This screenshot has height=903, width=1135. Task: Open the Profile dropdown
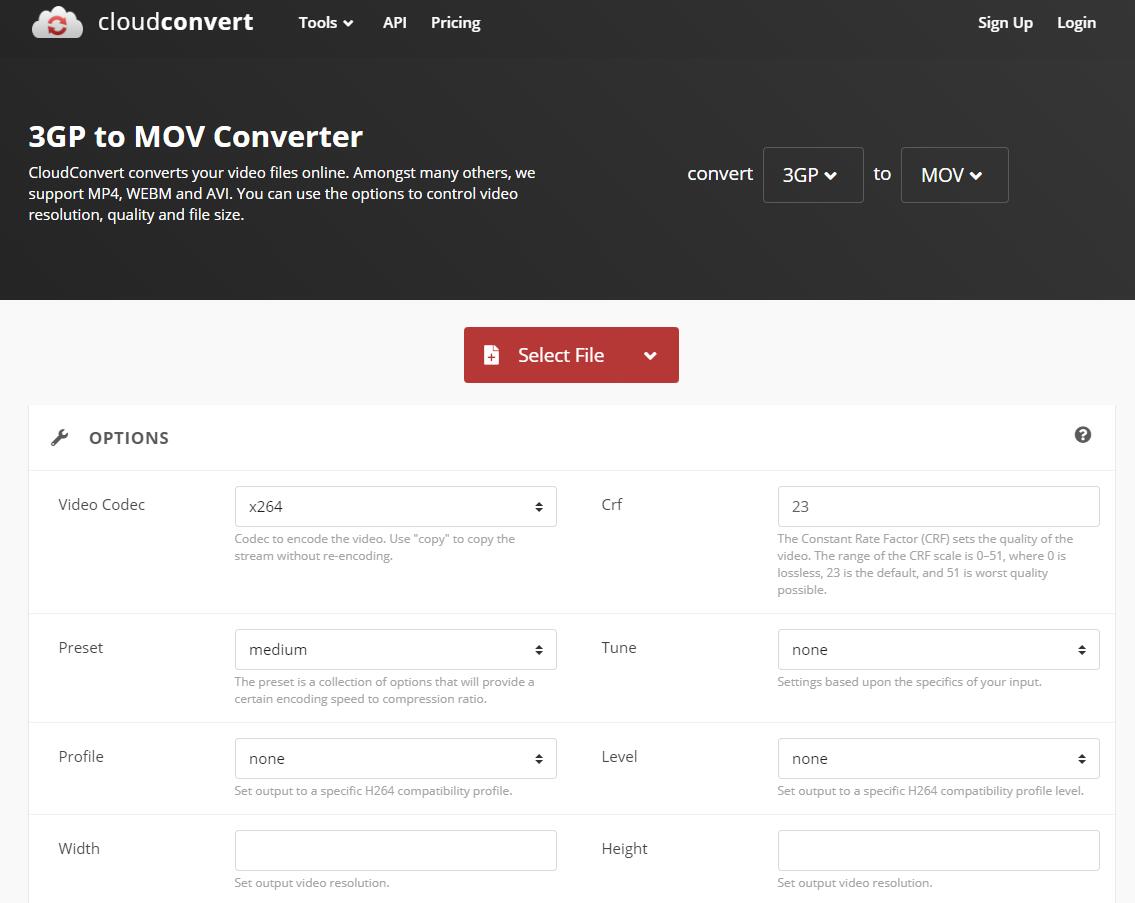tap(395, 758)
